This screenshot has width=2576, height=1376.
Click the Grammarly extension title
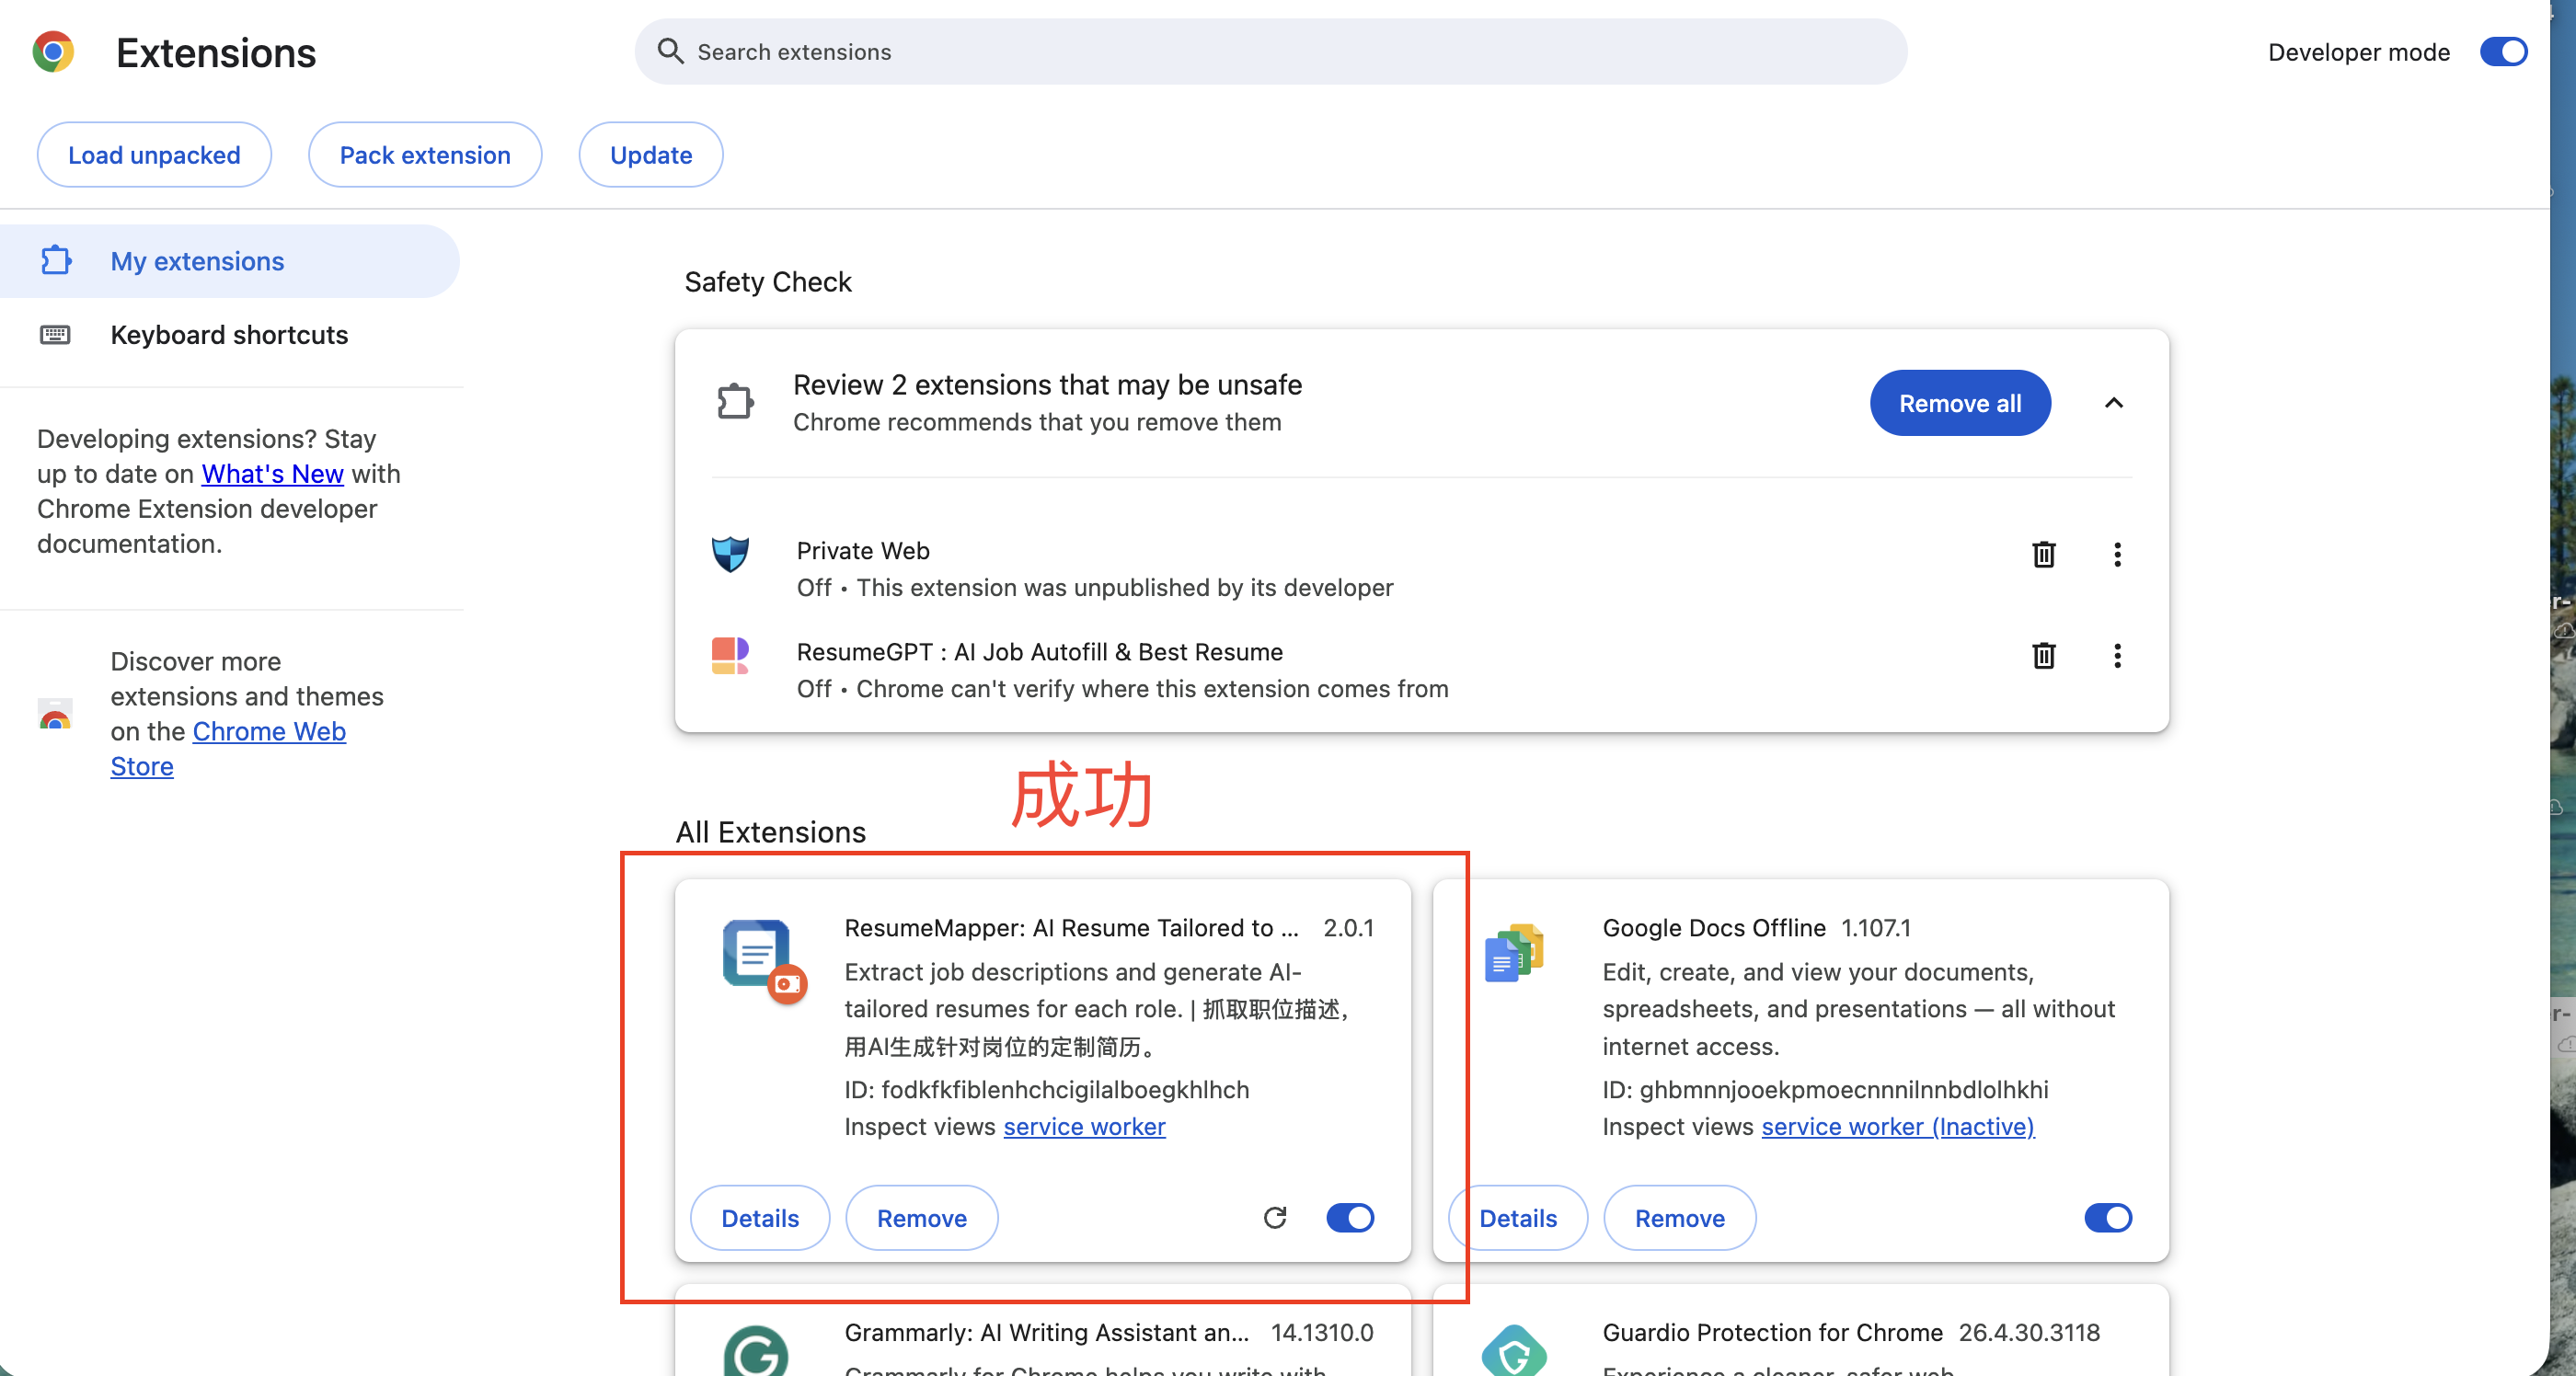[1046, 1332]
